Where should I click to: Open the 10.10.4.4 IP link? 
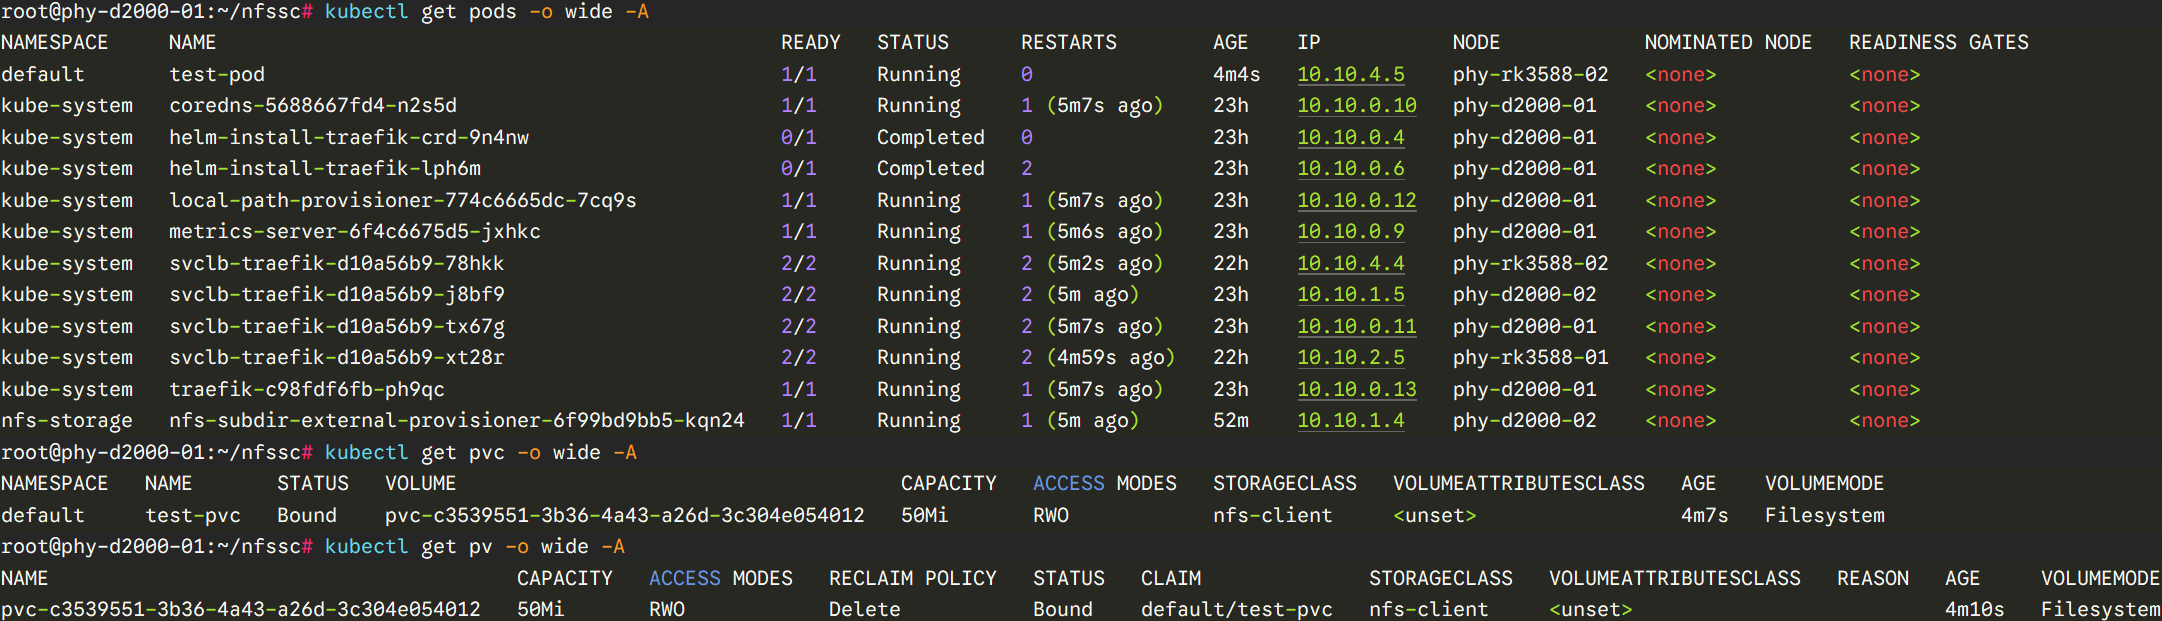[x=1350, y=263]
